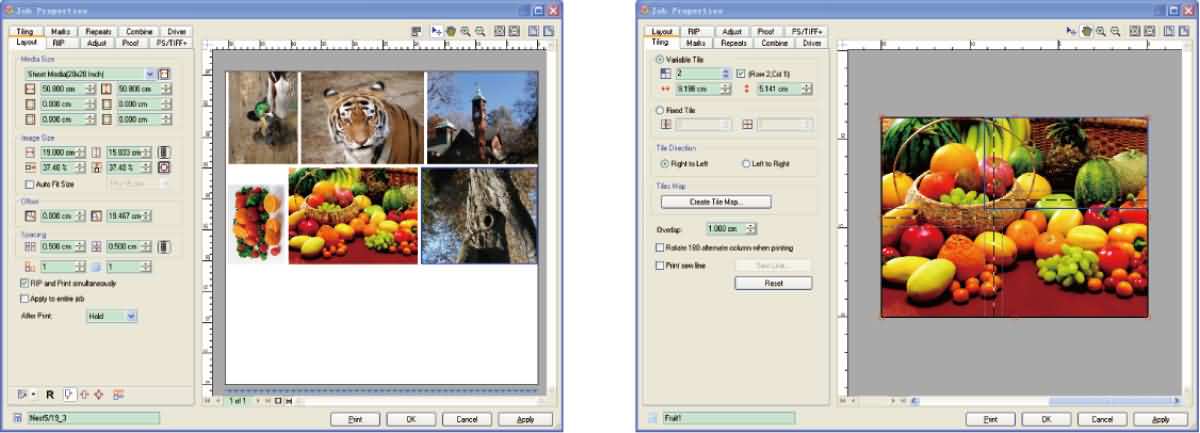Choose Left to Right tile direction
The image size is (1200, 433).
pos(746,163)
